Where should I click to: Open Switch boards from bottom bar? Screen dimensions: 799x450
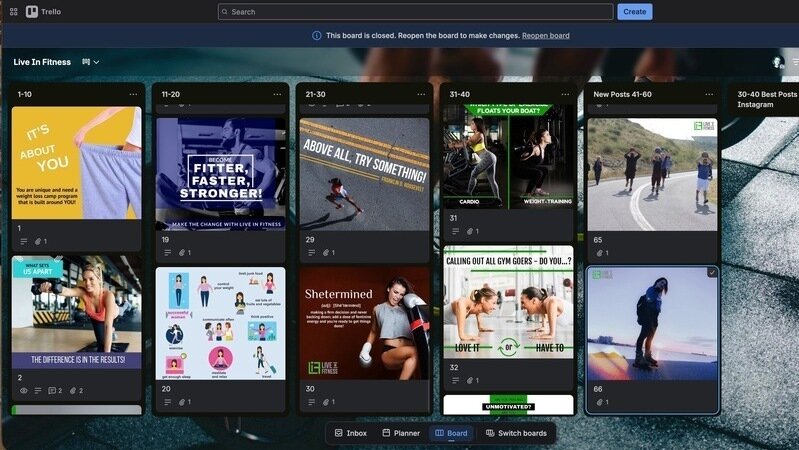point(516,433)
